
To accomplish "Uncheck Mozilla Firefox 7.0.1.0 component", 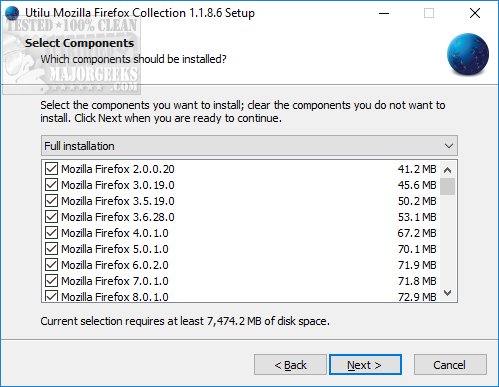I will (x=51, y=281).
